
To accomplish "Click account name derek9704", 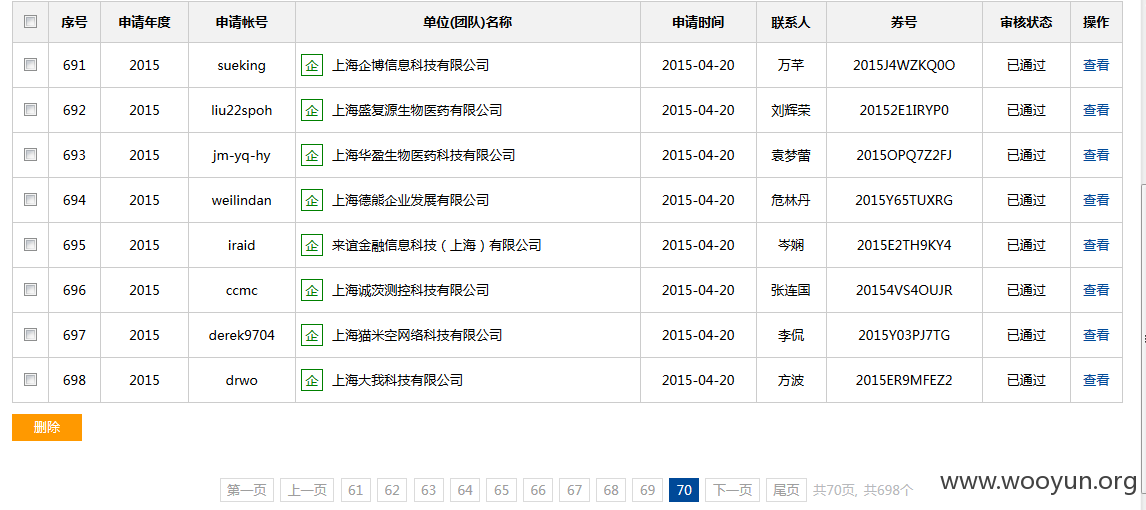I will 242,335.
